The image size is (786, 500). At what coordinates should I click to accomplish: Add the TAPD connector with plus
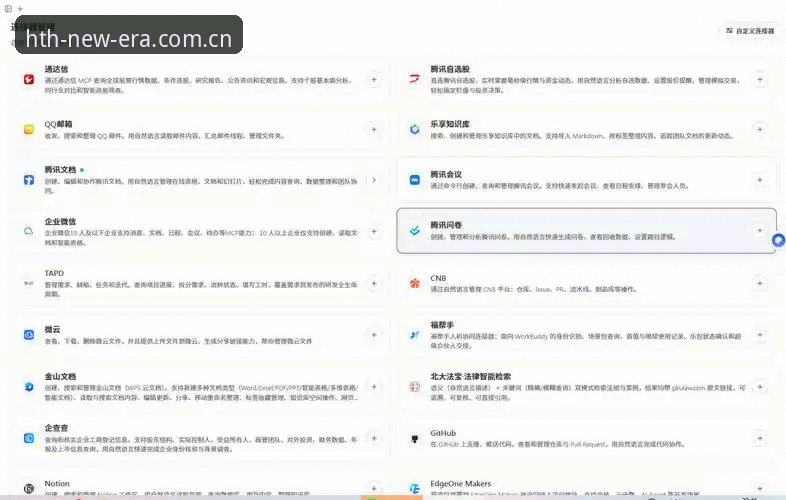[374, 283]
